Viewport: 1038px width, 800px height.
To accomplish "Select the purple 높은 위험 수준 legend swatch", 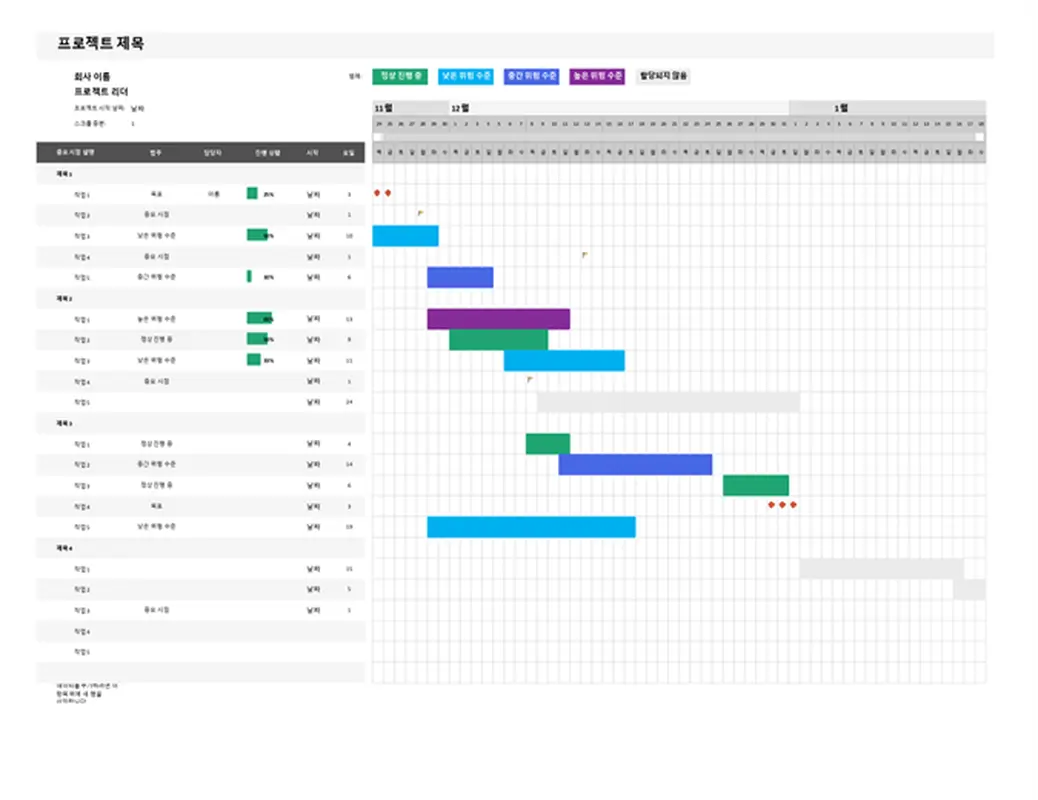I will [x=597, y=76].
